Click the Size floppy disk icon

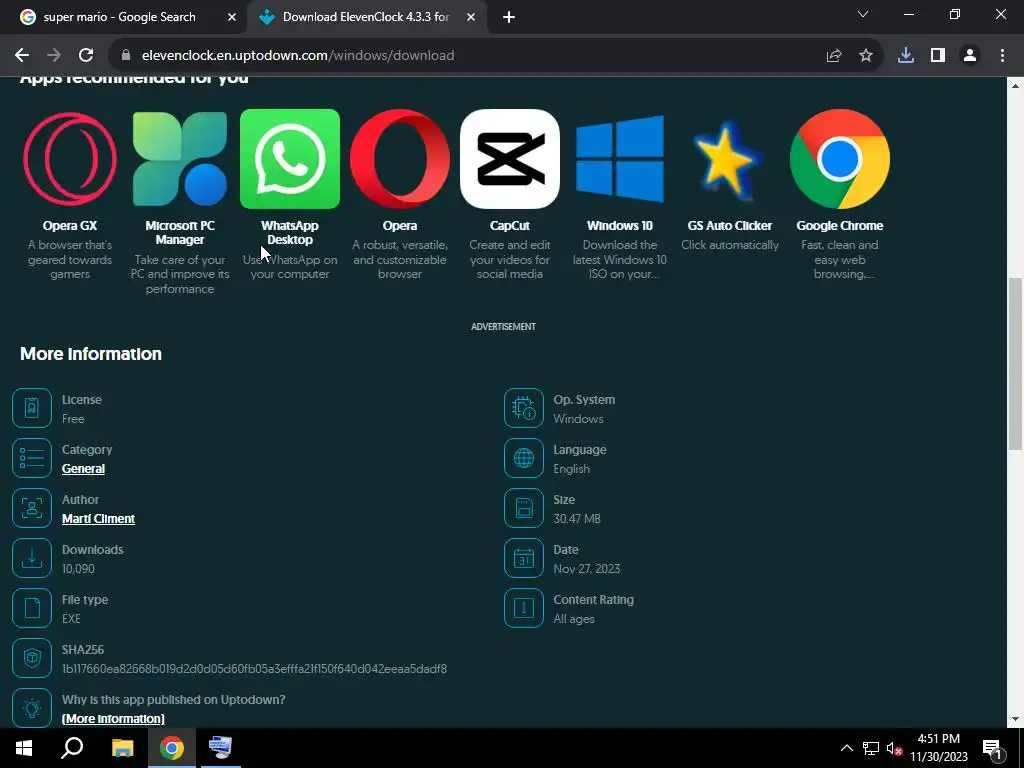pyautogui.click(x=524, y=507)
